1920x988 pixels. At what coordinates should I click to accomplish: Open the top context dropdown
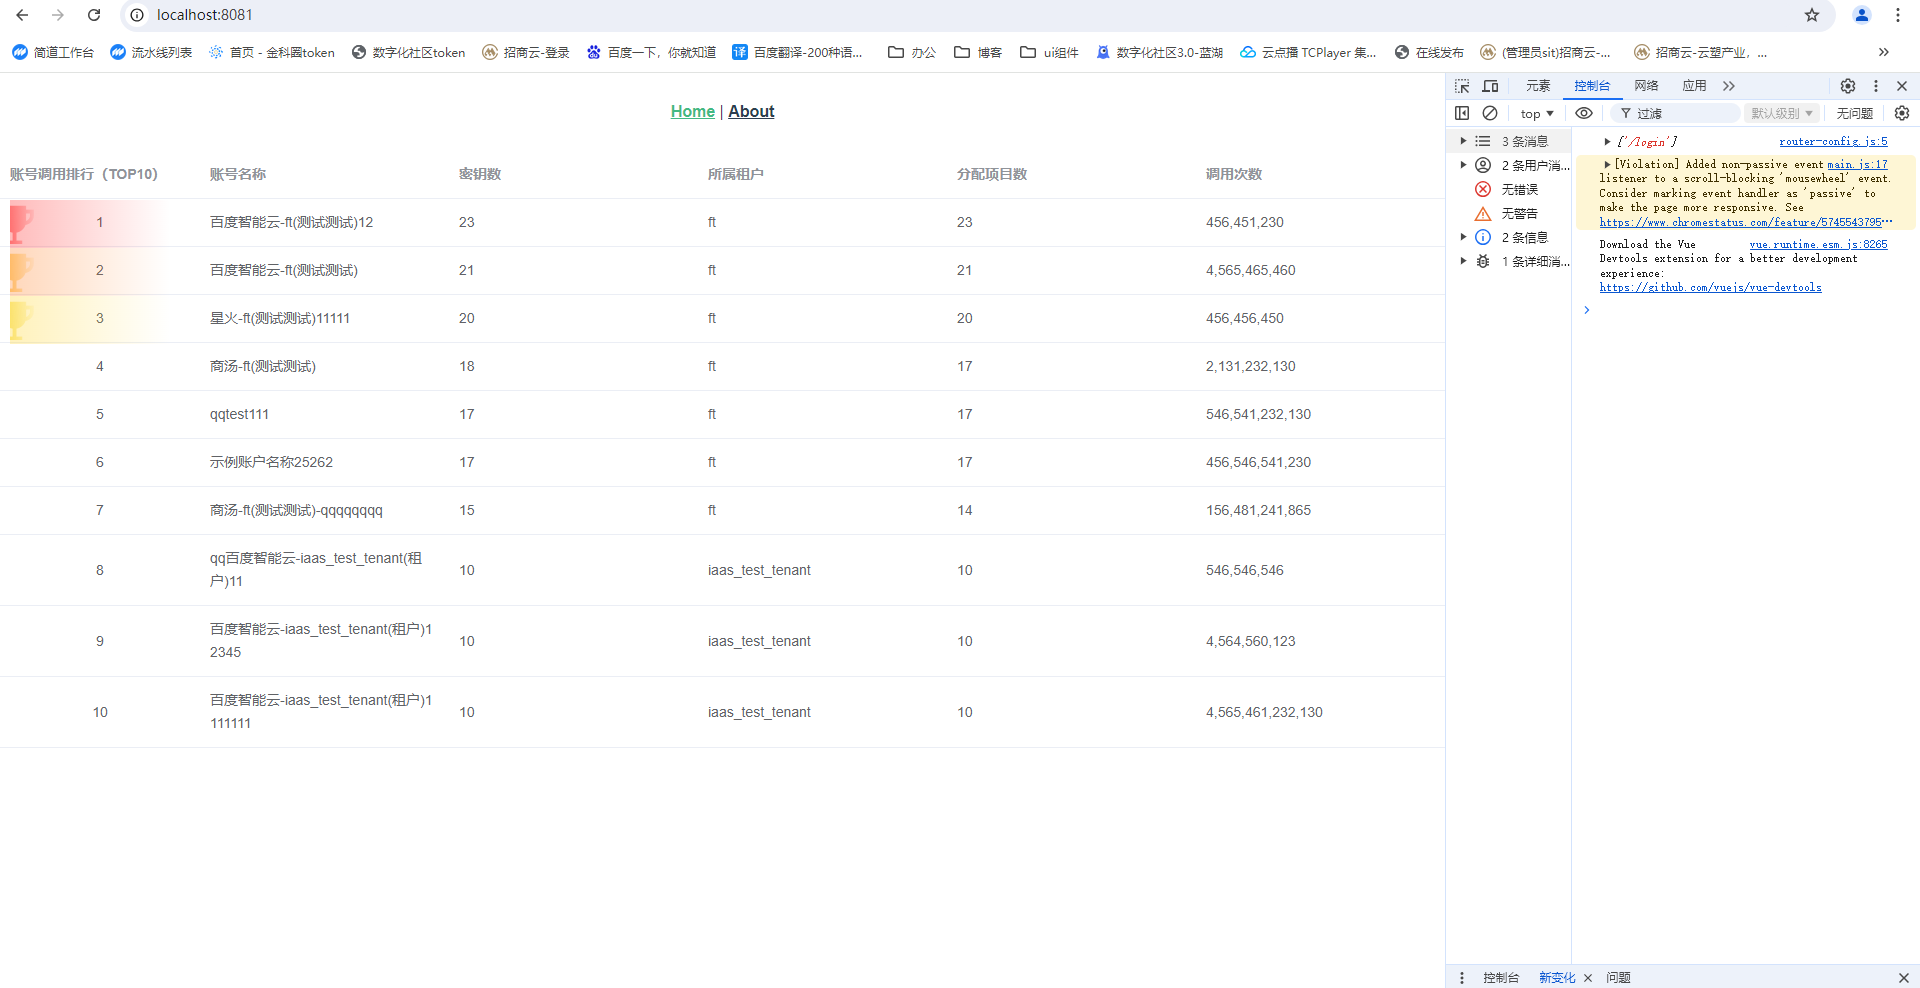(x=1537, y=113)
